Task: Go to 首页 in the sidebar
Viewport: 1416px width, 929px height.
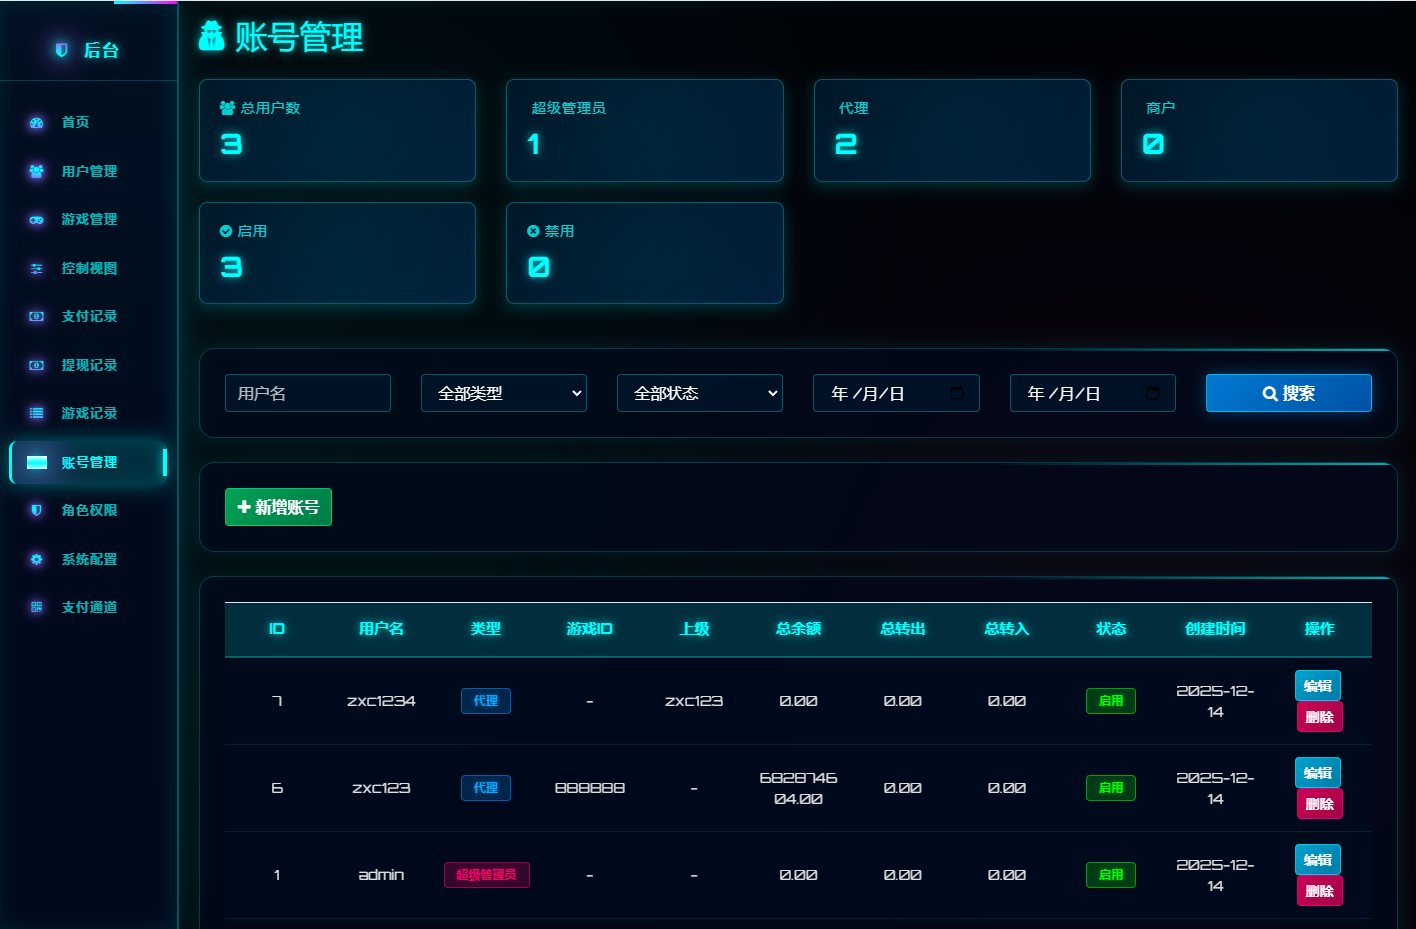Action: tap(88, 122)
